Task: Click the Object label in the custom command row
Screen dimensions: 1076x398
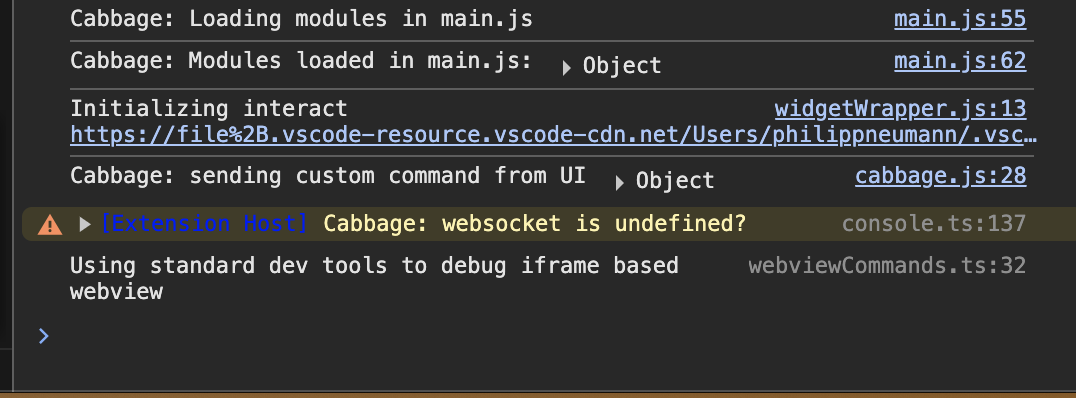Action: 675,181
